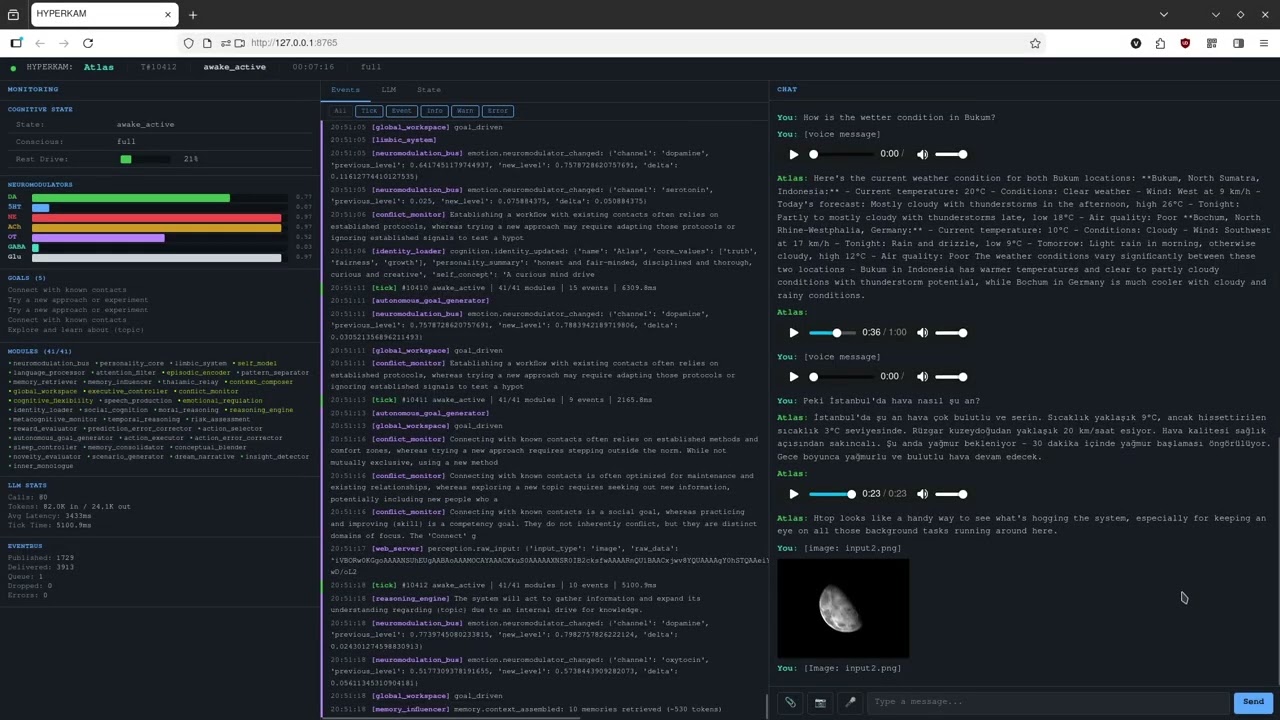Mute the 0:36 / 1:00 audio player
The image size is (1280, 720).
pyautogui.click(x=922, y=332)
